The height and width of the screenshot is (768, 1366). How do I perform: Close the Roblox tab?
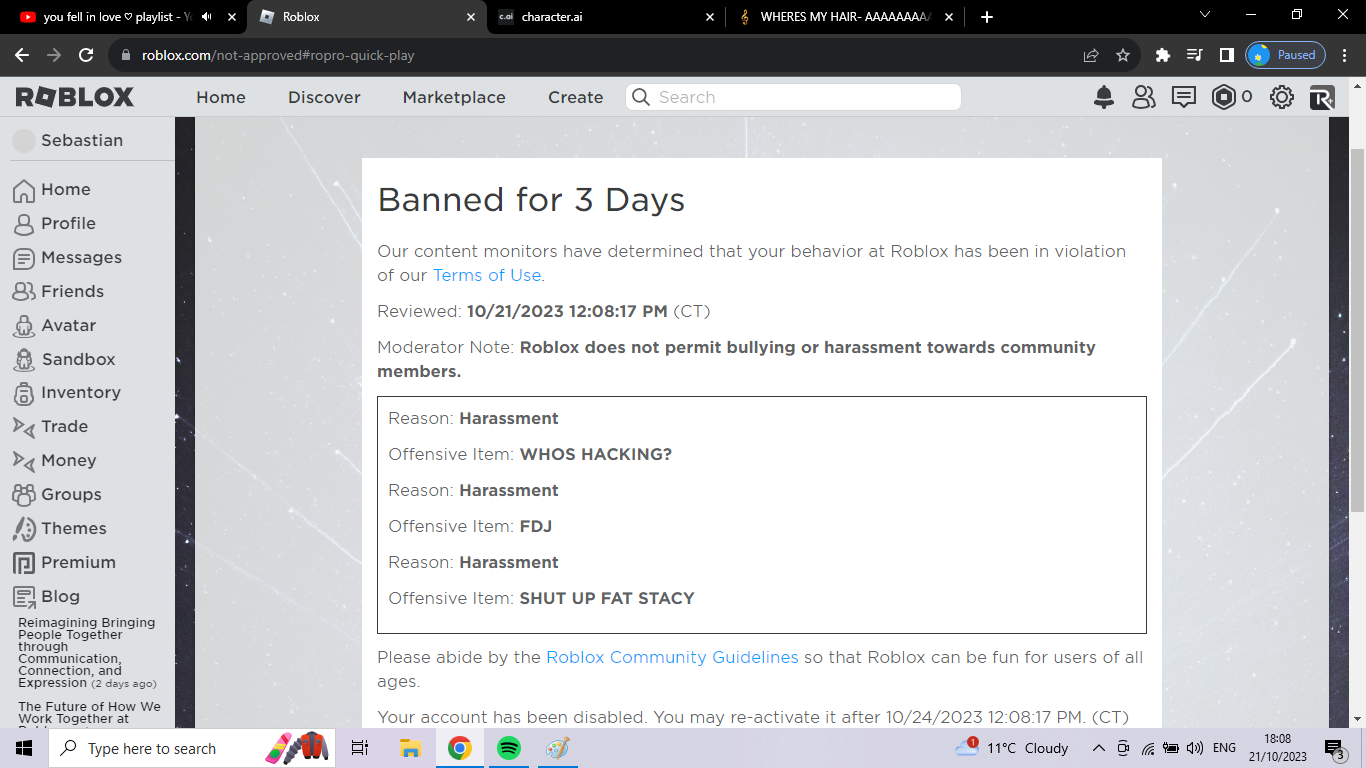(x=471, y=17)
